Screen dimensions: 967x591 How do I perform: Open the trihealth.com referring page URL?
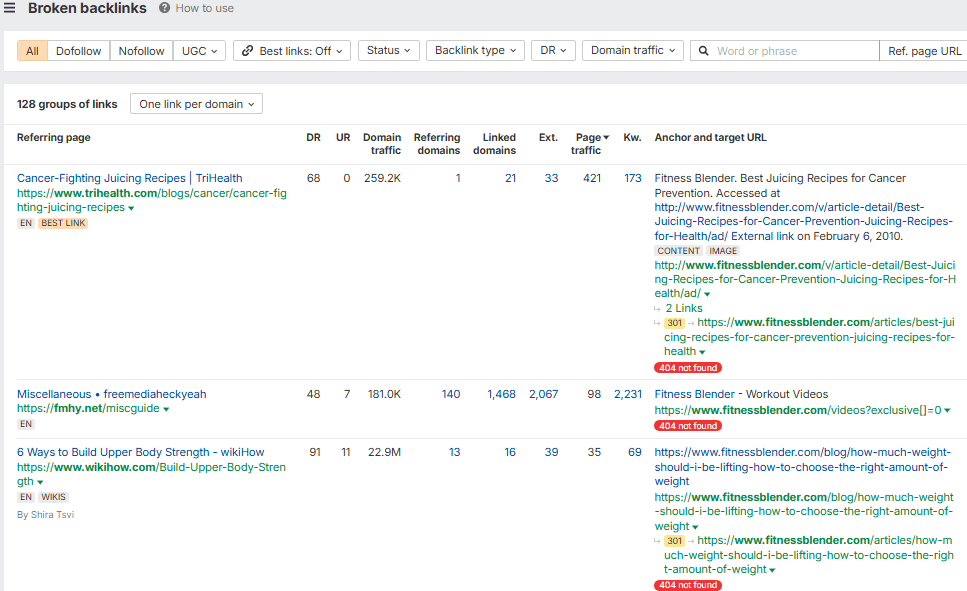(152, 200)
